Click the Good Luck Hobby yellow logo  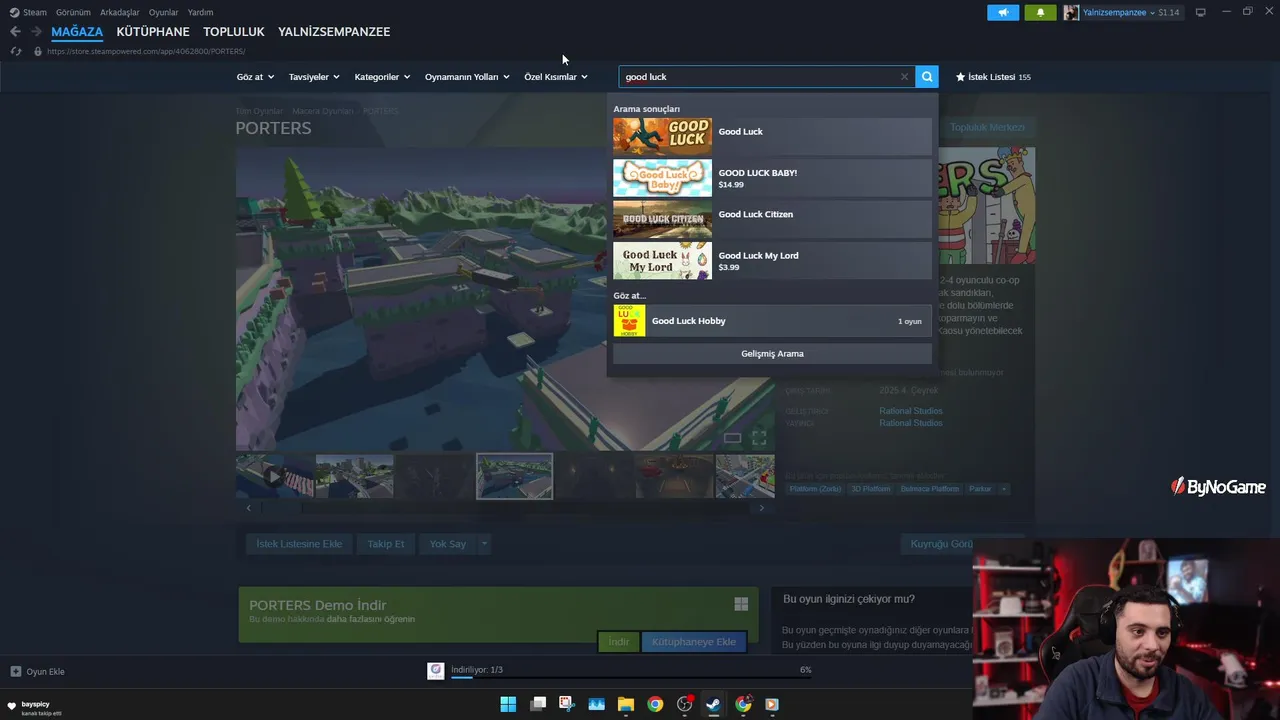(x=629, y=321)
